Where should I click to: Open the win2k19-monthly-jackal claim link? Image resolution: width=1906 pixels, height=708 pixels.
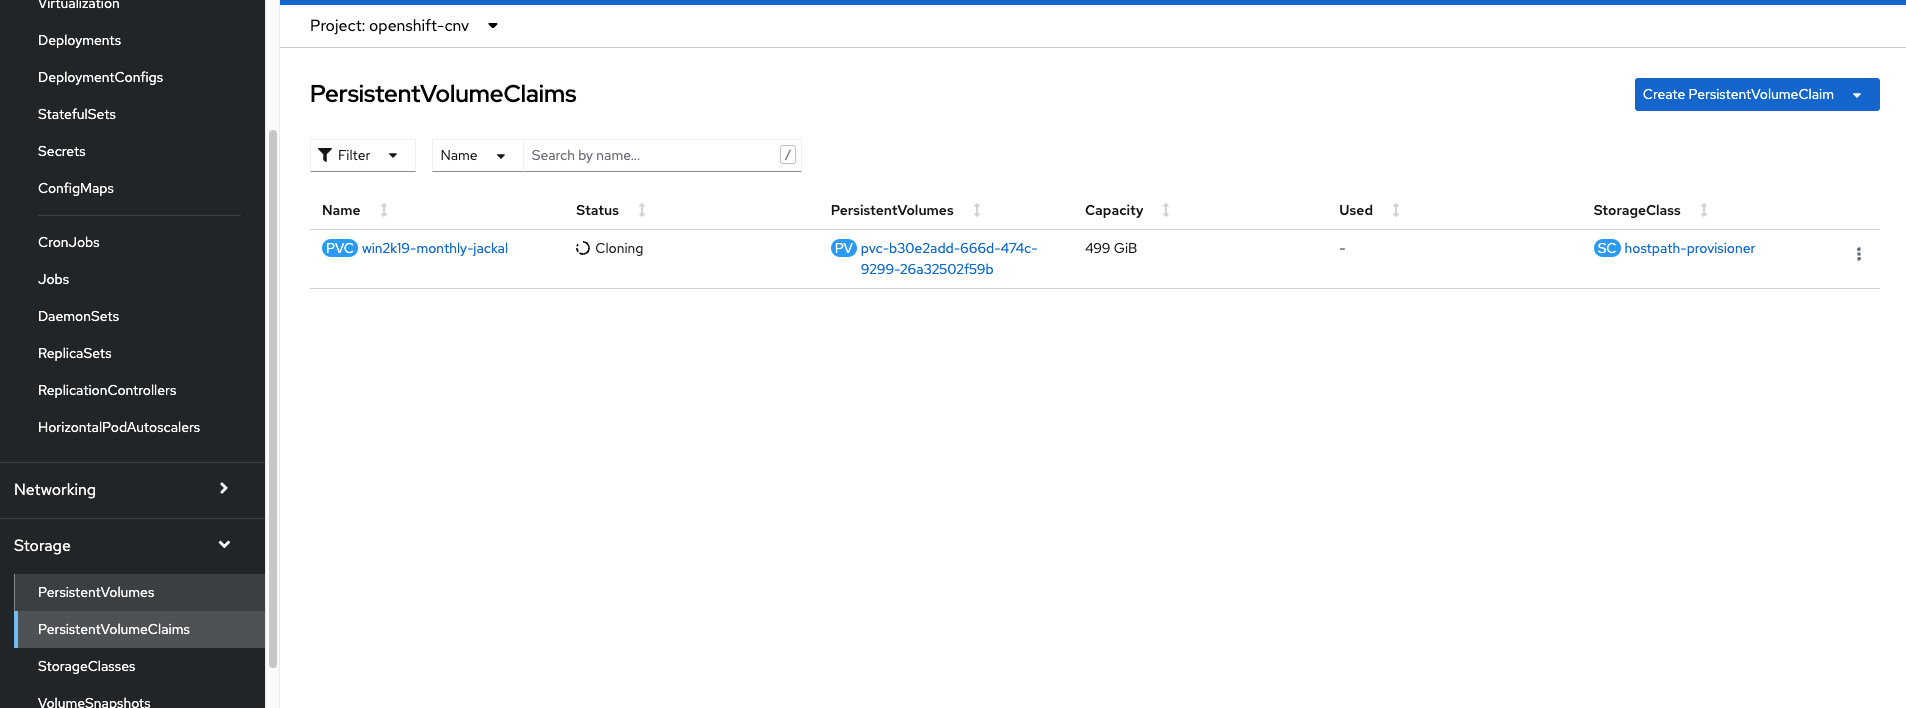tap(435, 248)
